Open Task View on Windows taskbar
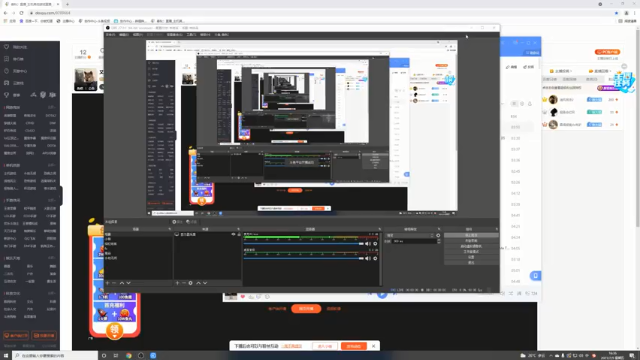Image resolution: width=640 pixels, height=360 pixels. pyautogui.click(x=116, y=356)
